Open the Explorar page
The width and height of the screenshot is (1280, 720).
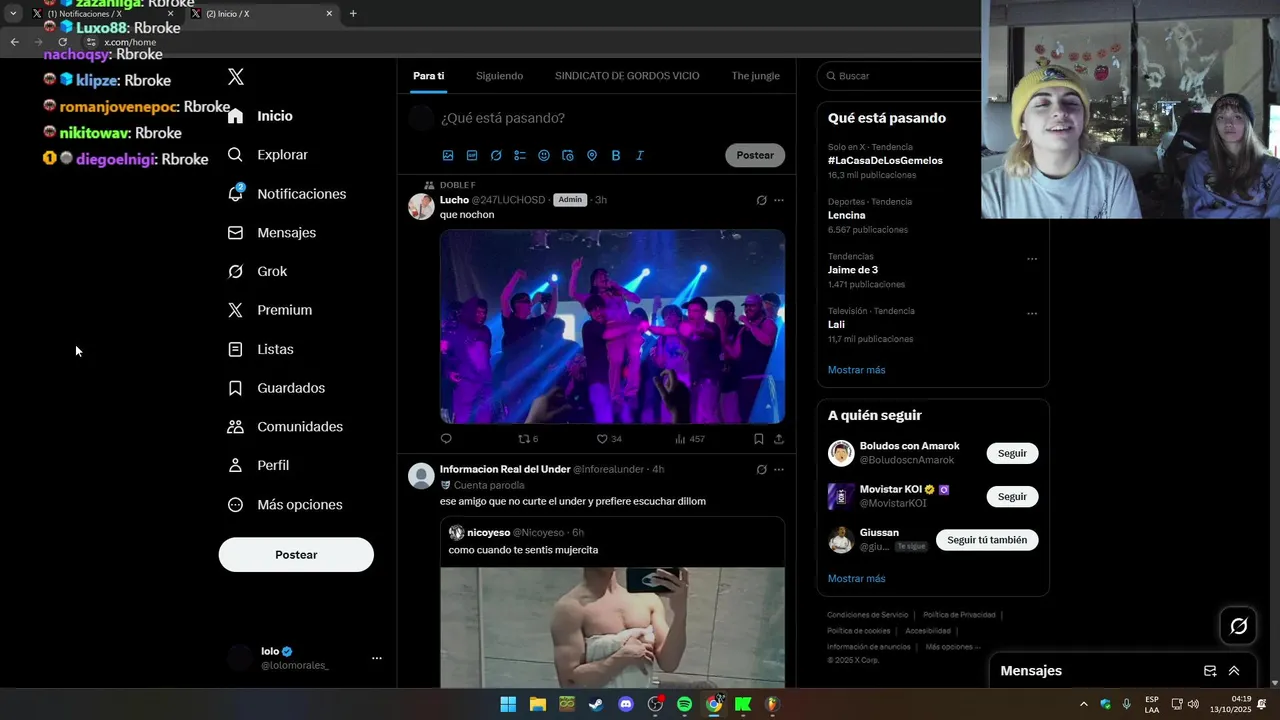tap(267, 155)
